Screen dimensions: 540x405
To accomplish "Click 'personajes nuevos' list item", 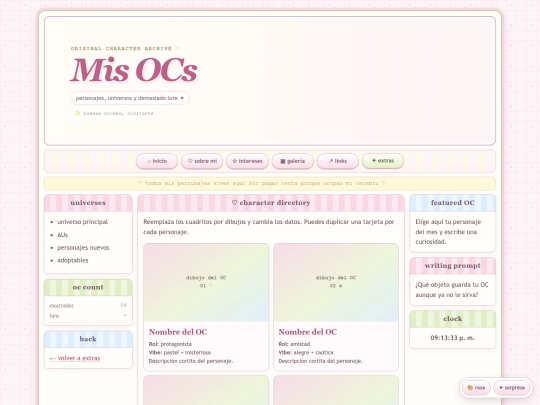I will 83,248.
